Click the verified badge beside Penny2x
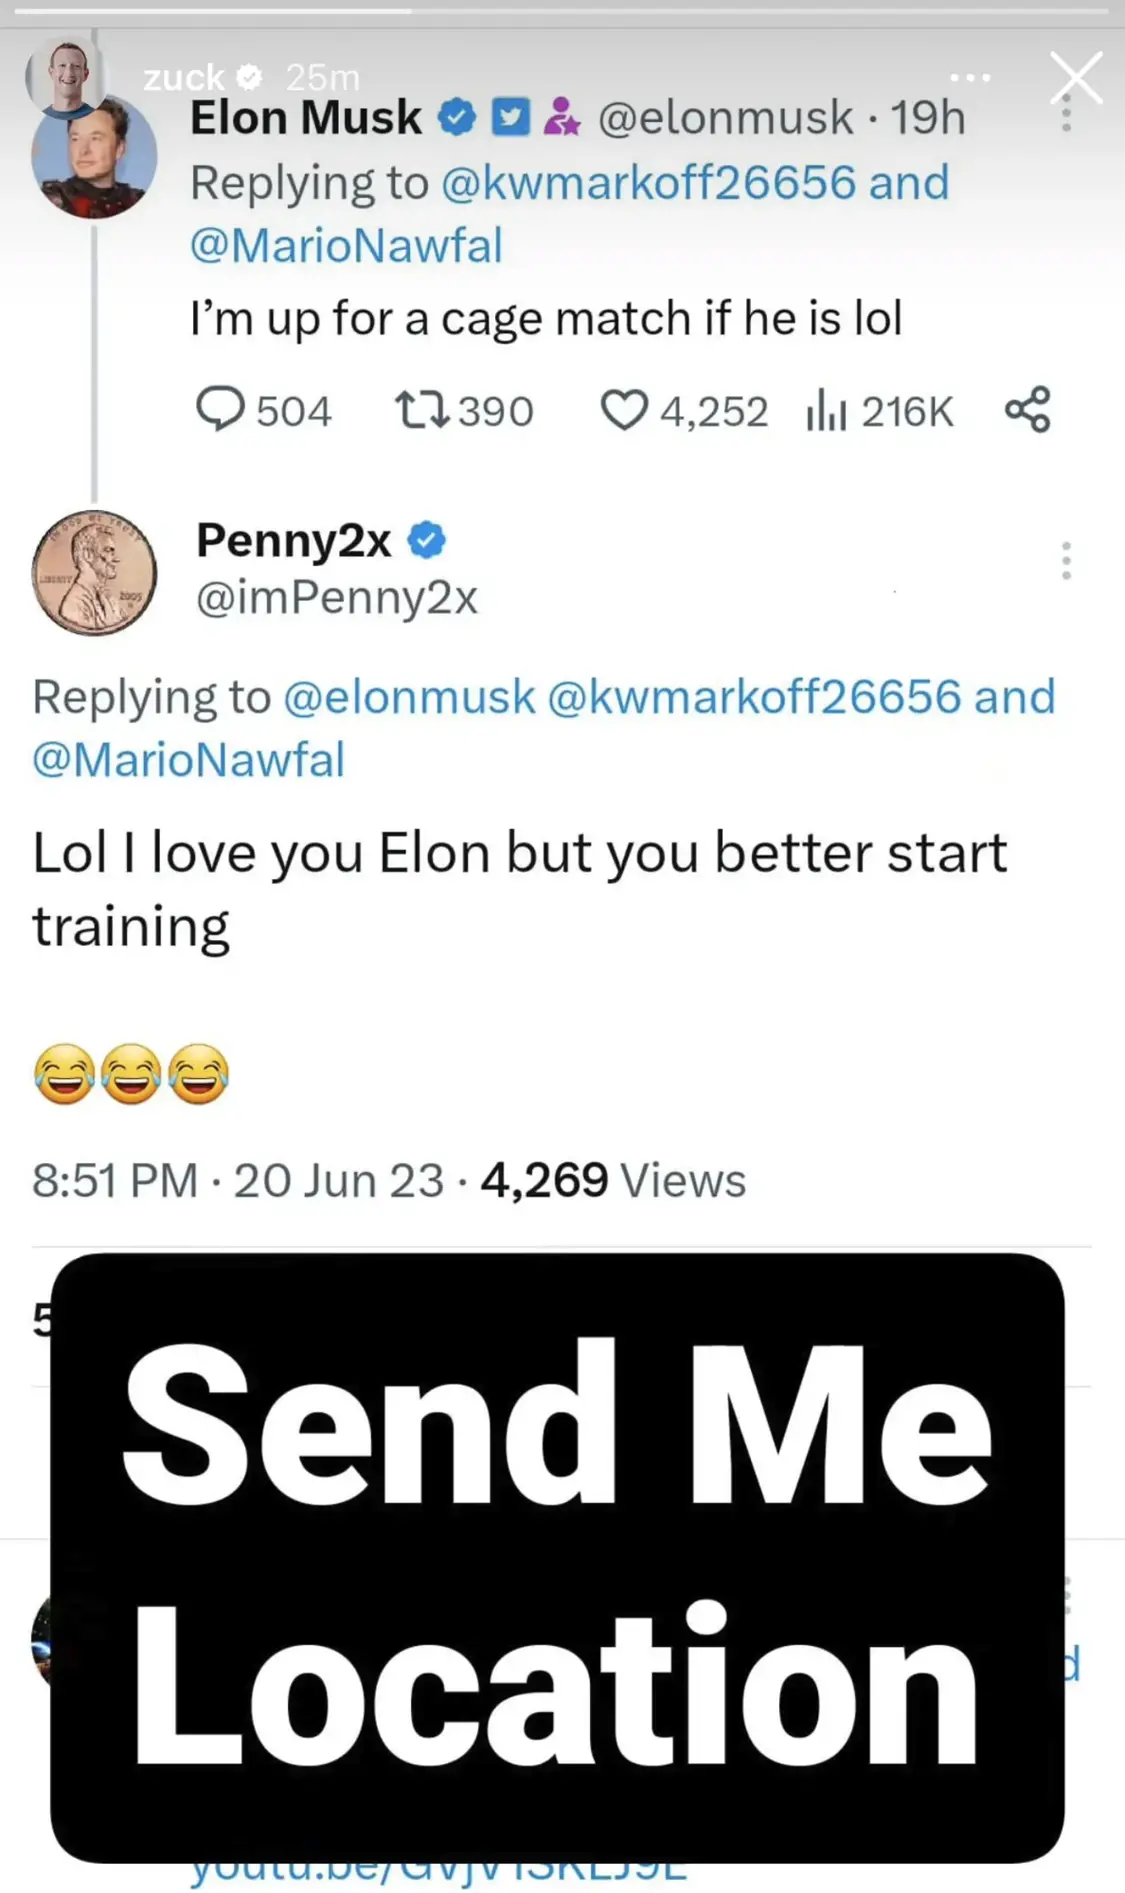 coord(427,540)
